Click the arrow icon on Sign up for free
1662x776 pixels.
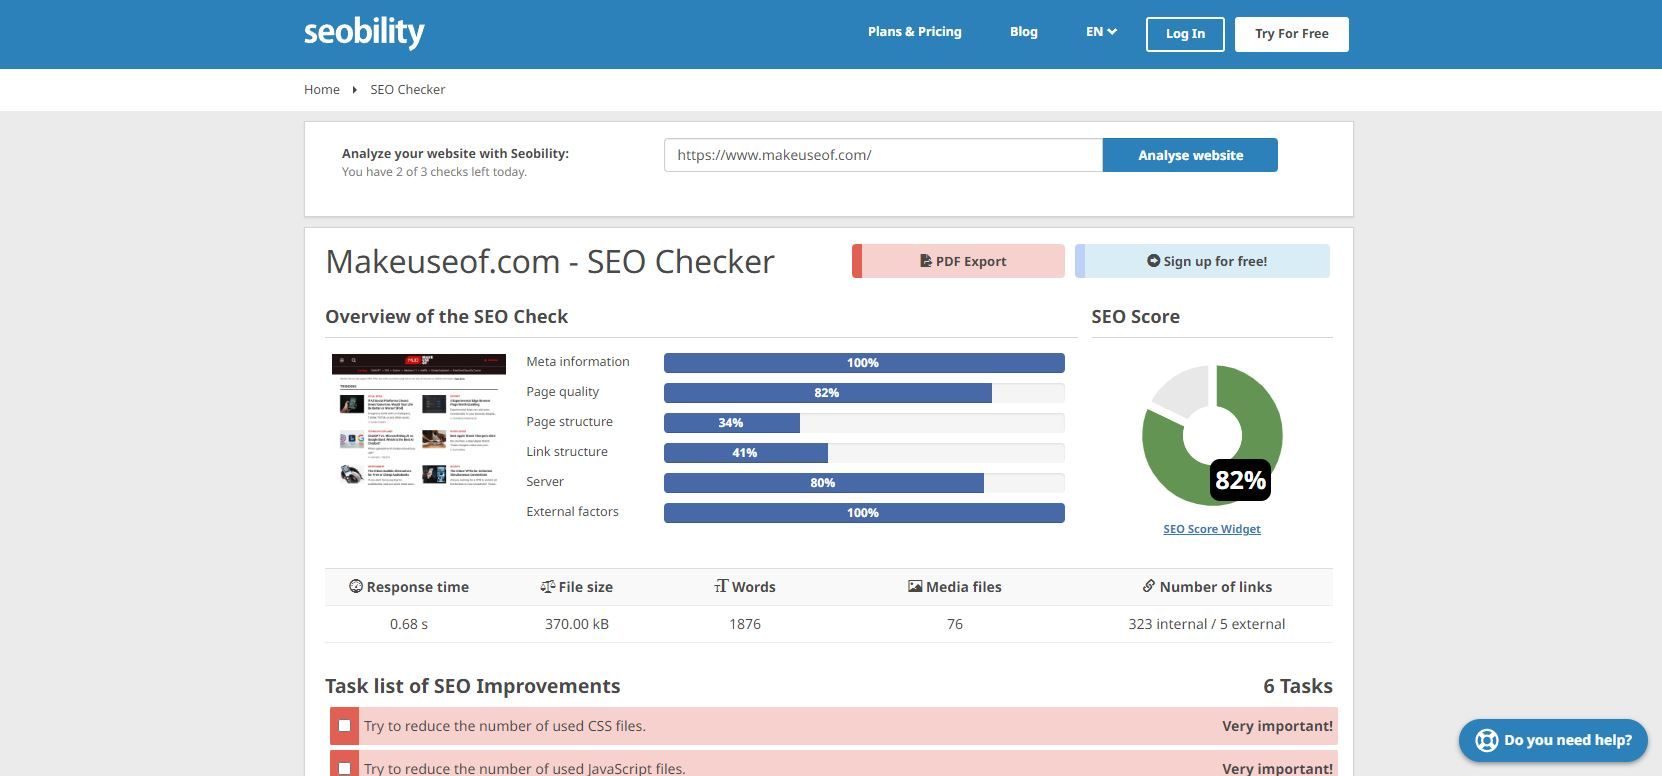pos(1153,261)
